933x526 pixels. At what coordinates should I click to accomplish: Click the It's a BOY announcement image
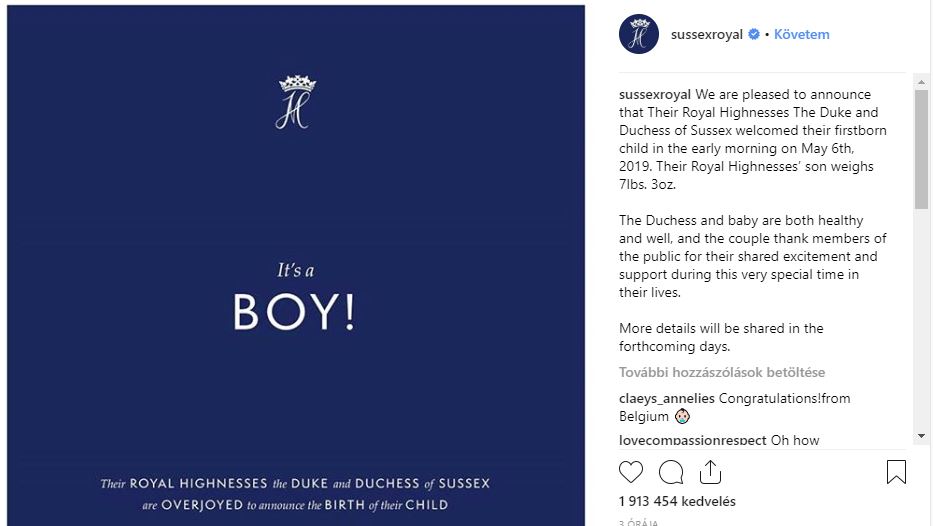(296, 265)
